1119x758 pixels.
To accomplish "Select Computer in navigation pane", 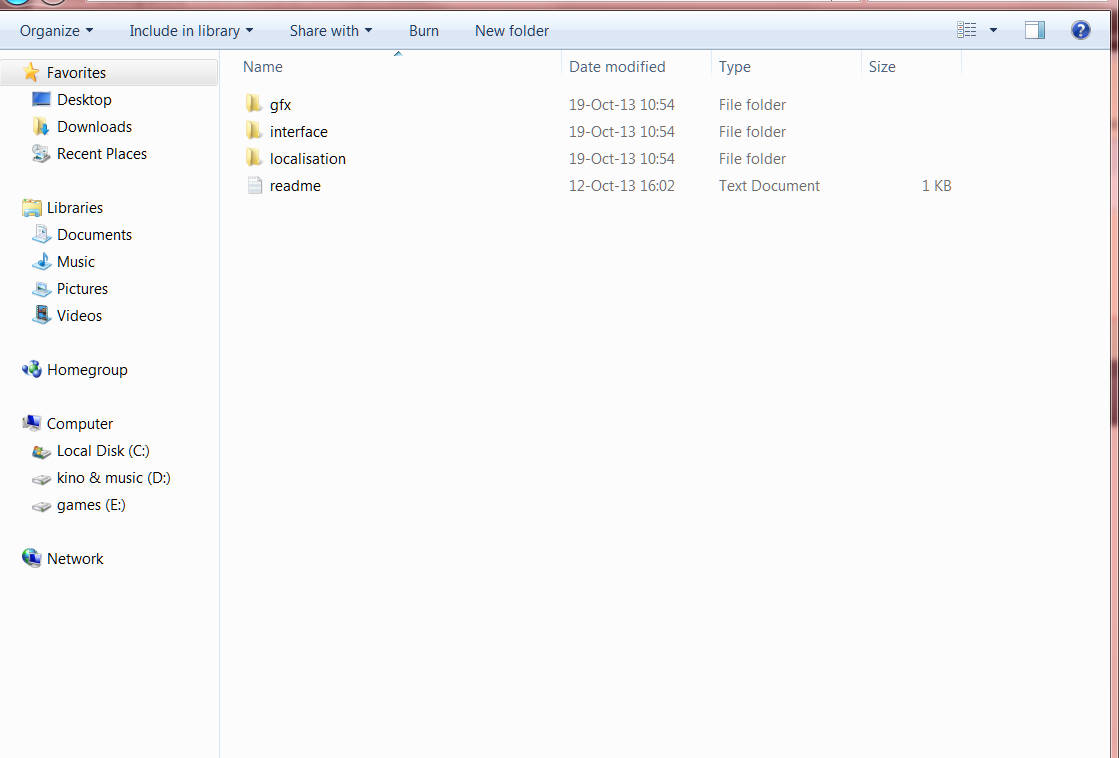I will (80, 424).
